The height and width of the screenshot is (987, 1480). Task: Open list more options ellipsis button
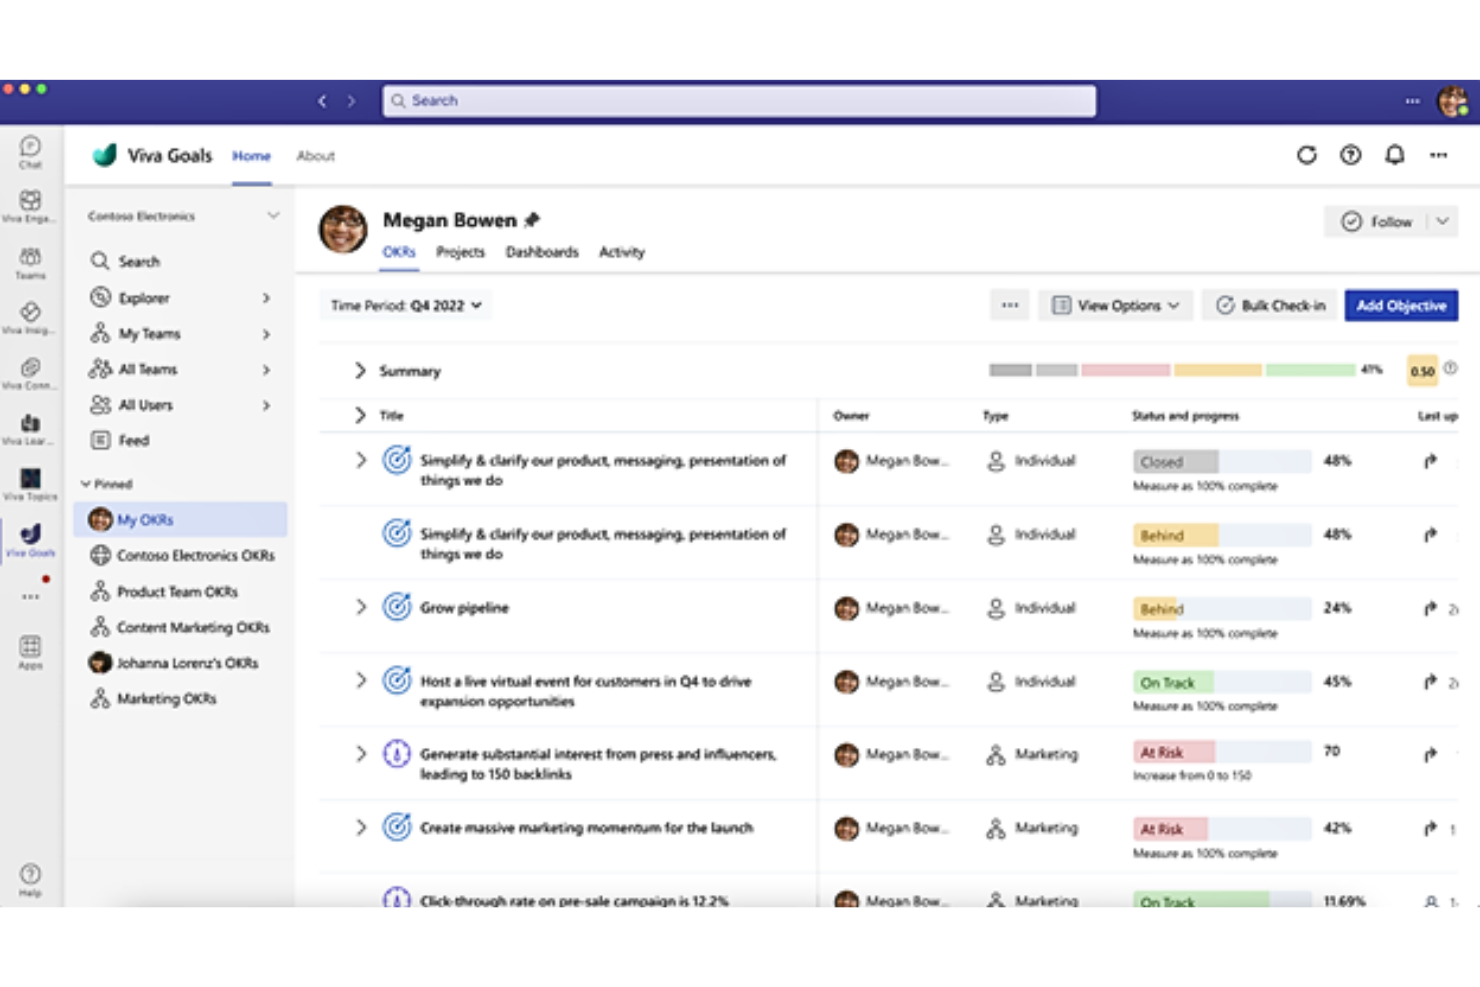1010,306
